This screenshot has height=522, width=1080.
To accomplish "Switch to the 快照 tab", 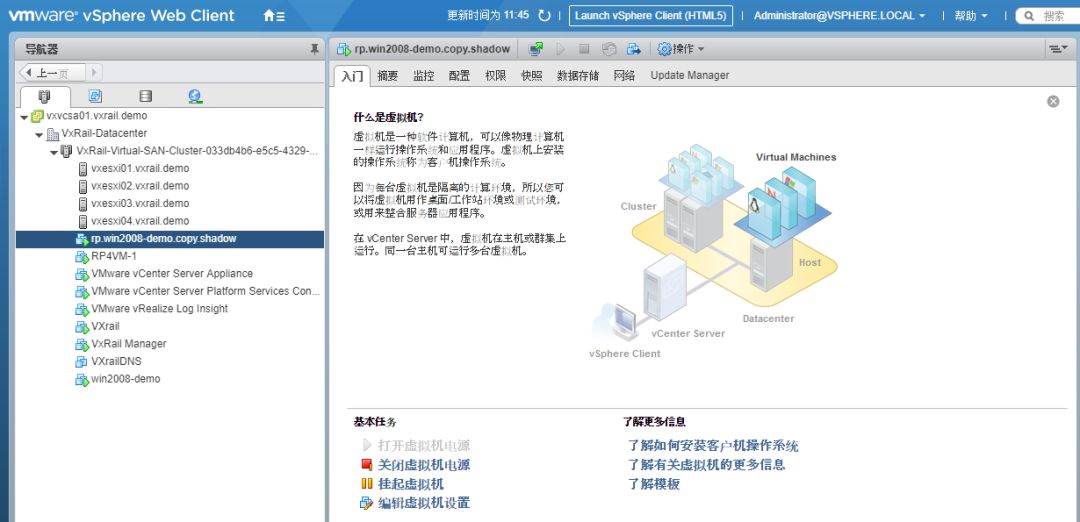I will click(532, 76).
